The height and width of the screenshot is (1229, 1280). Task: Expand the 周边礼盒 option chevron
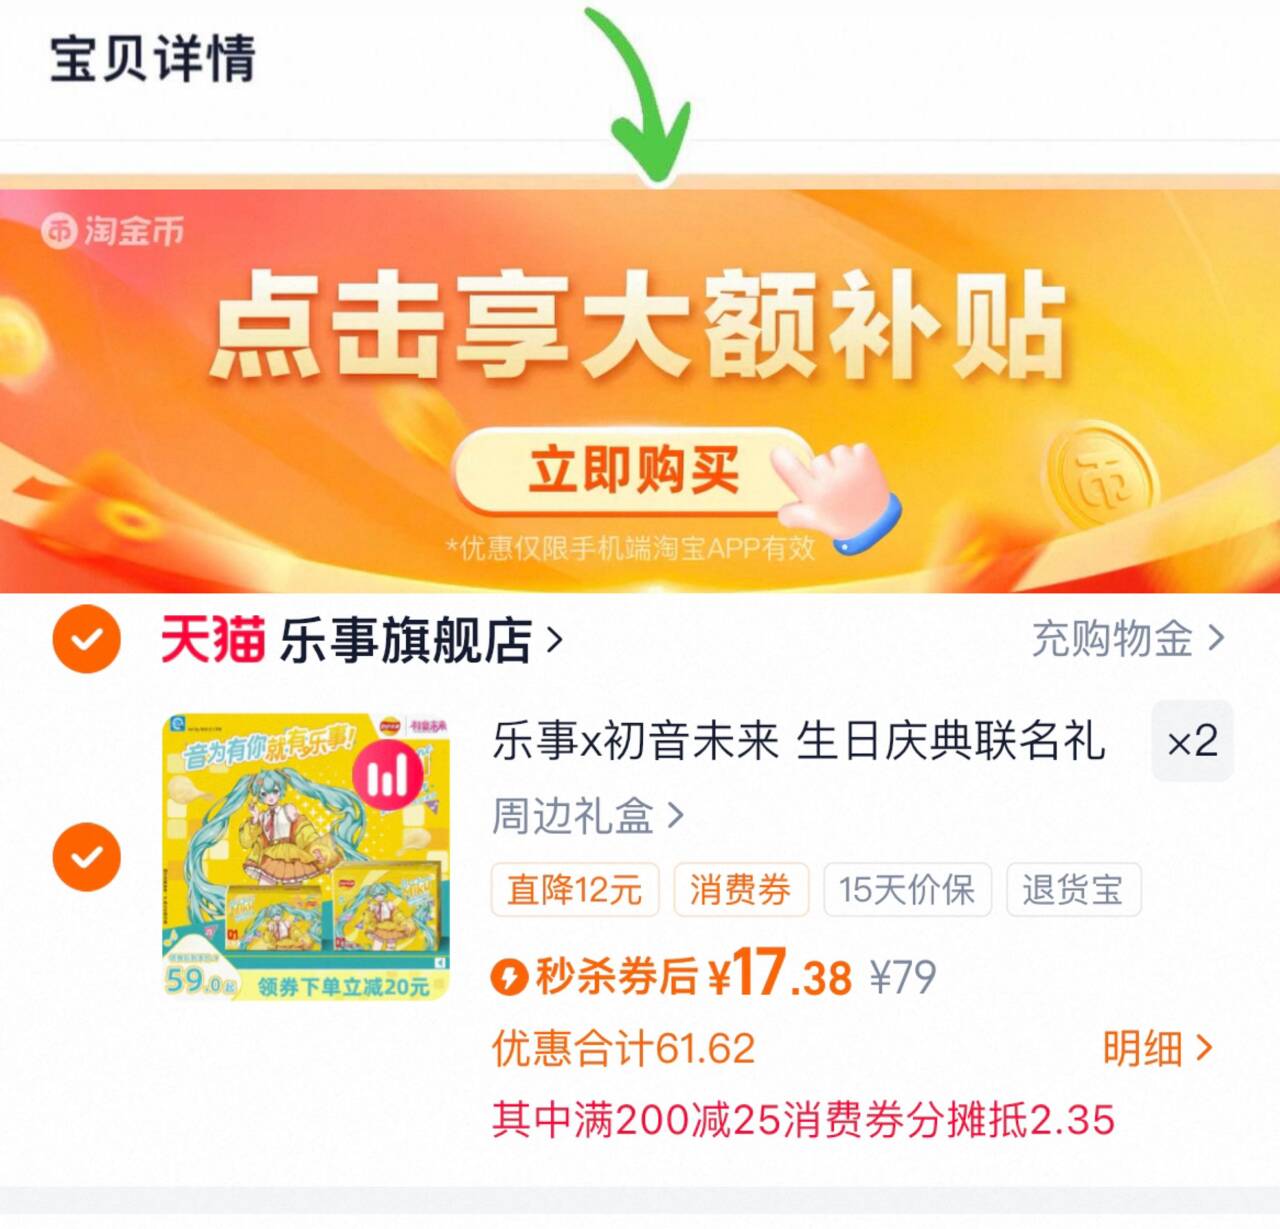(676, 816)
